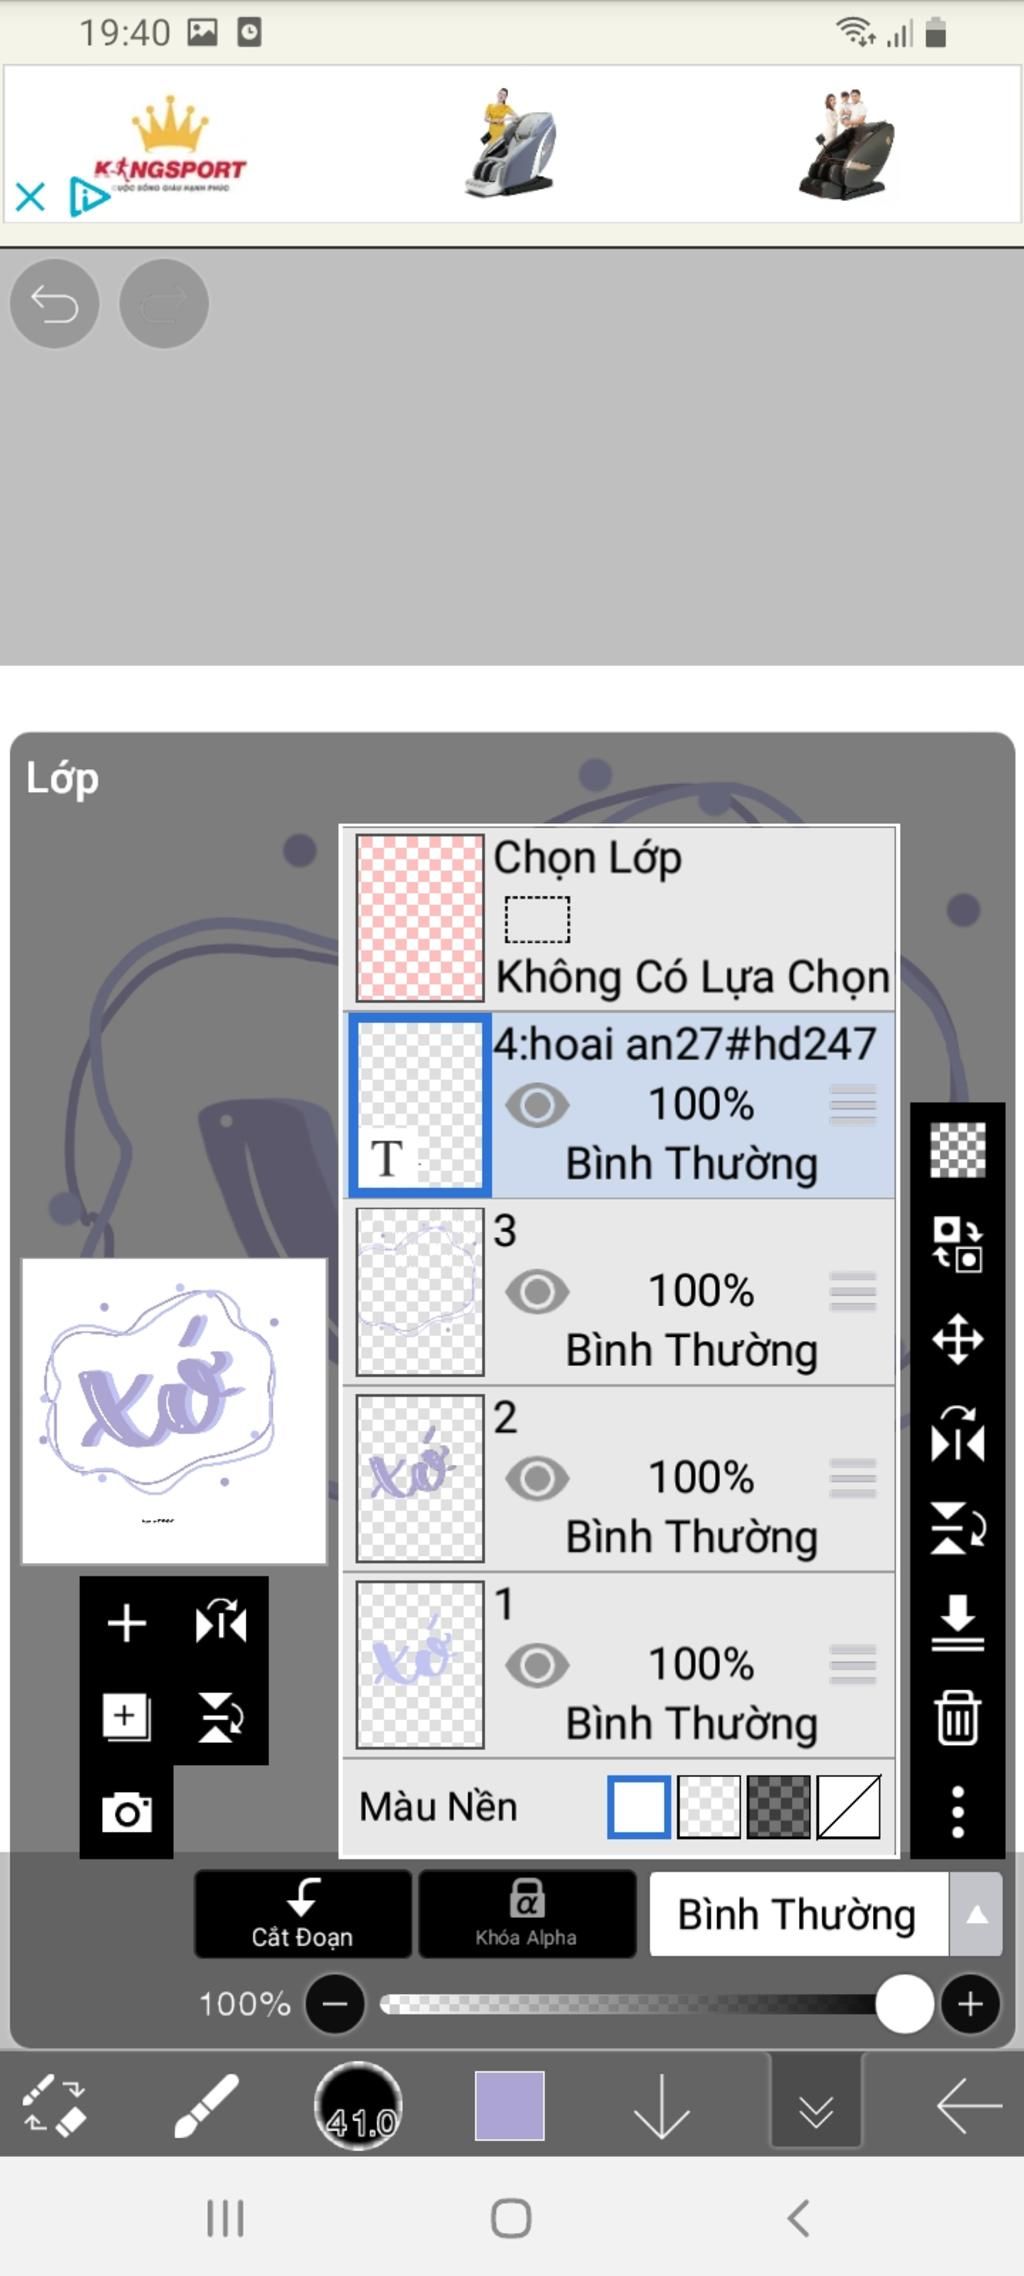Toggle visibility of layer 3
Screen dimensions: 1024x2276
(x=537, y=1292)
